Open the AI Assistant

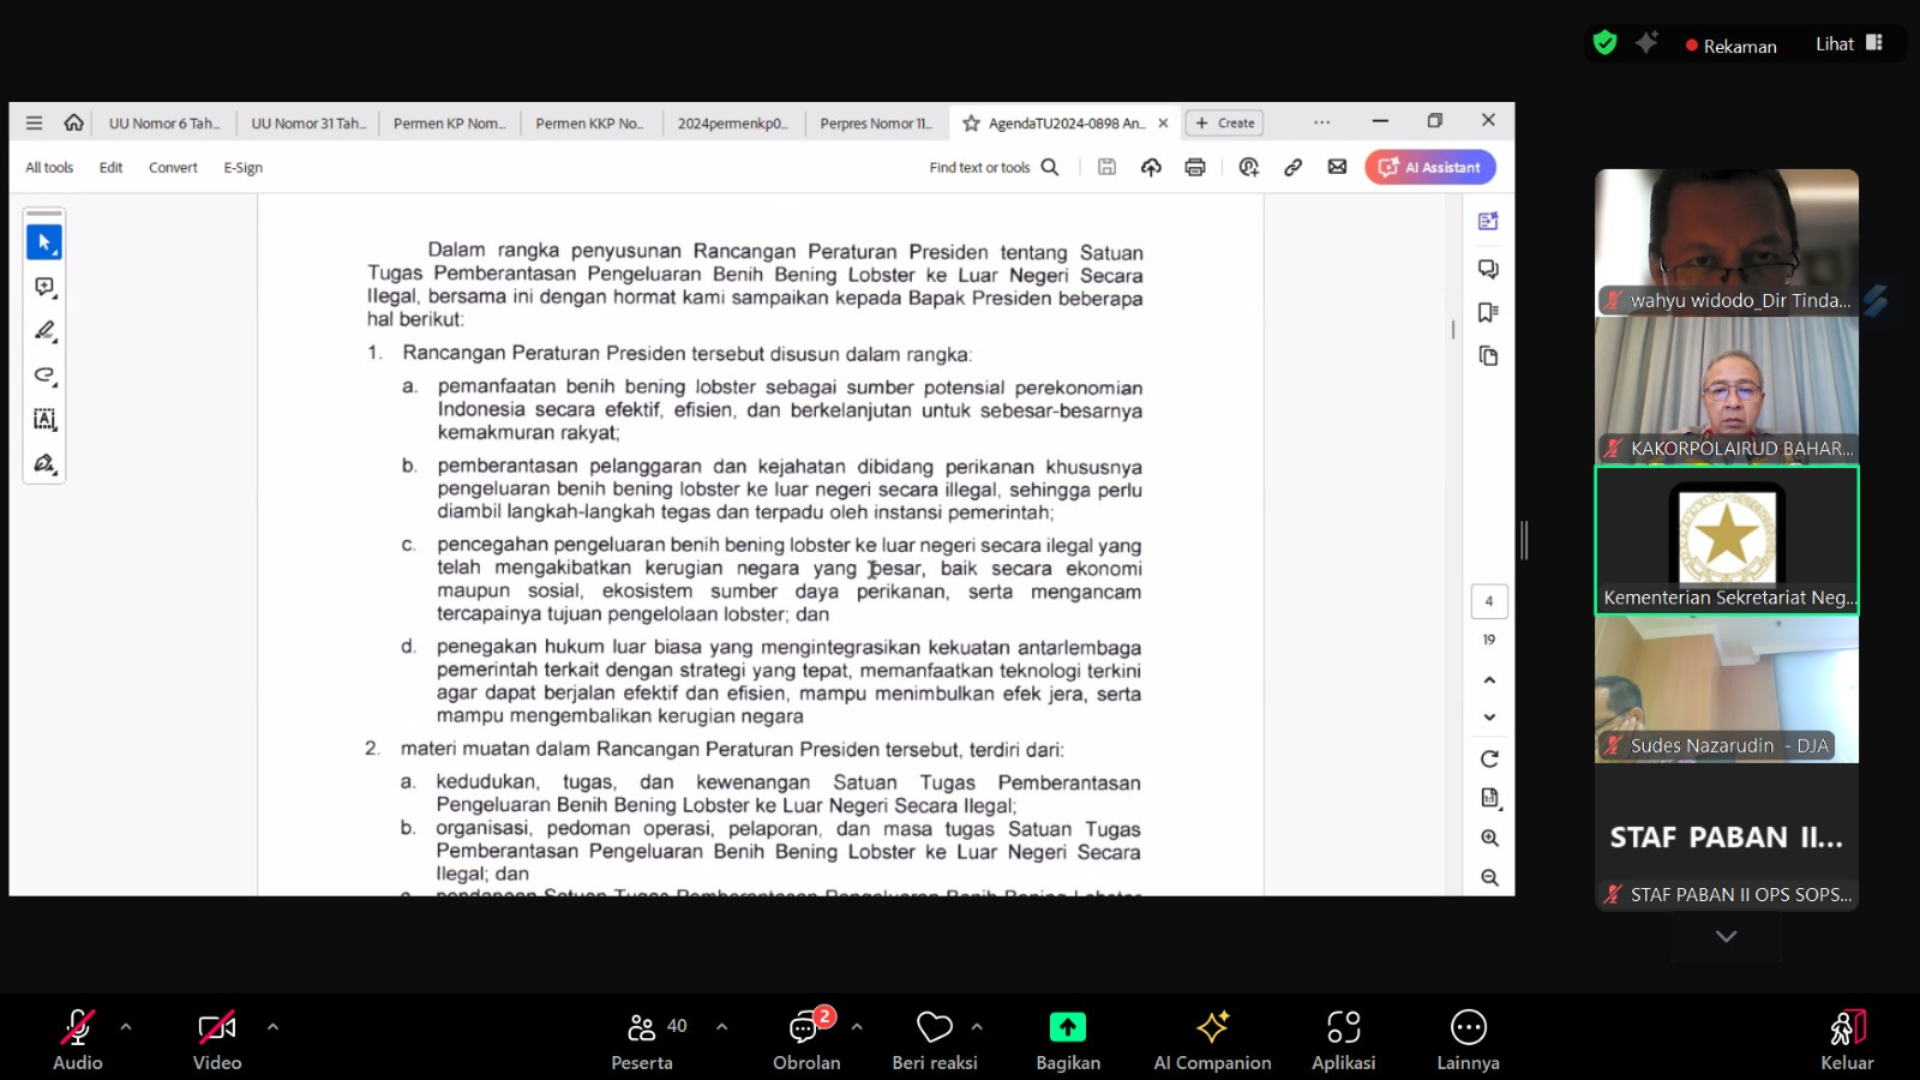[1430, 167]
